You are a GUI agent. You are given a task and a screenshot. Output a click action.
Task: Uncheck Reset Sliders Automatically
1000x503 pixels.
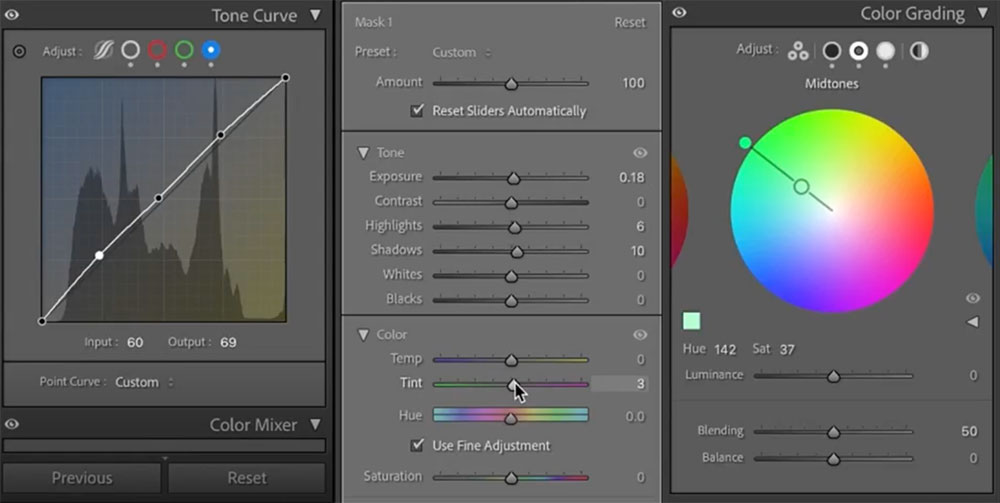pyautogui.click(x=417, y=110)
